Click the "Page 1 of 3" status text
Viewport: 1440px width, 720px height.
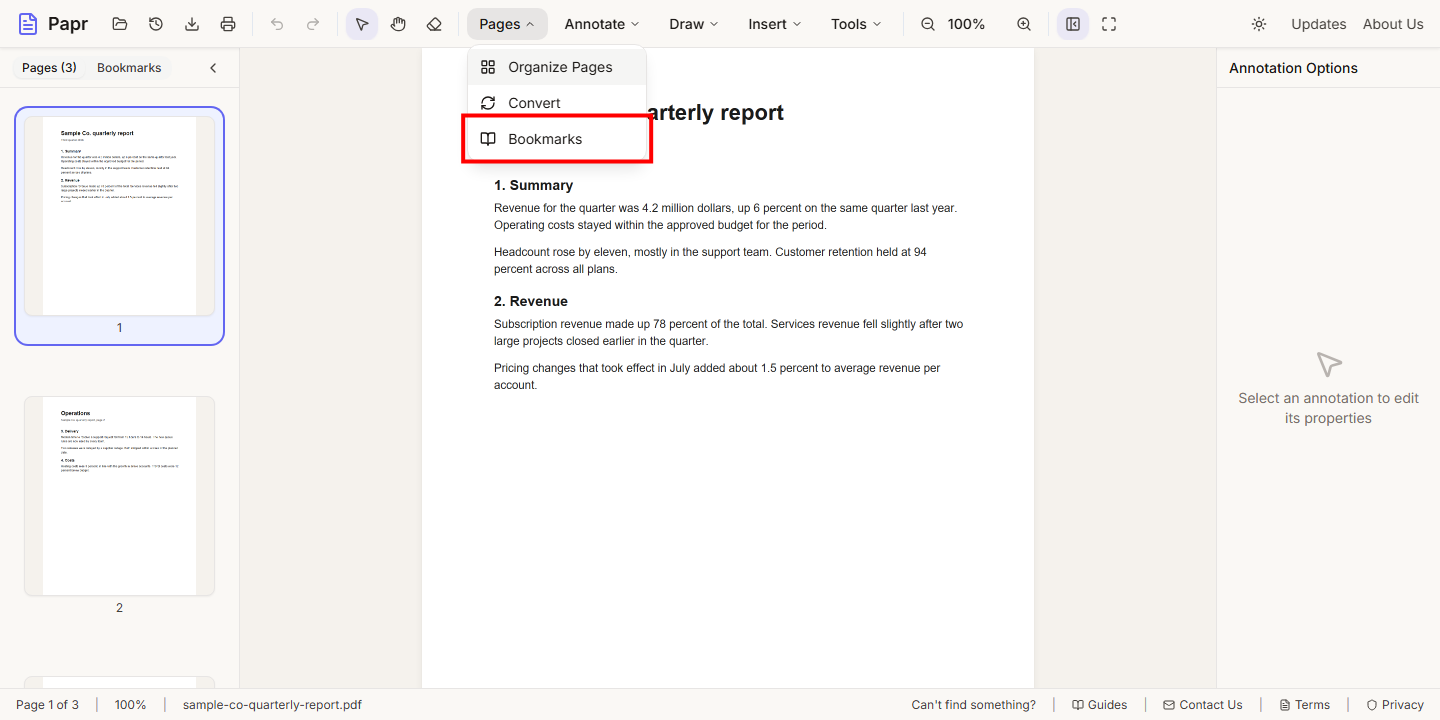point(47,705)
